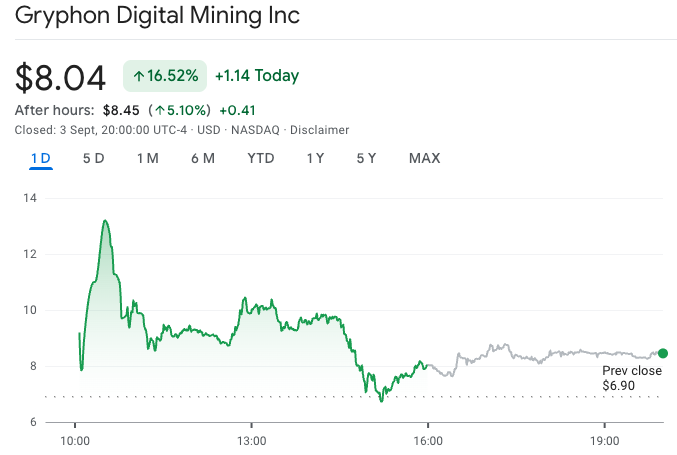Click the chart's lowest dip just after 15:00

pos(381,400)
